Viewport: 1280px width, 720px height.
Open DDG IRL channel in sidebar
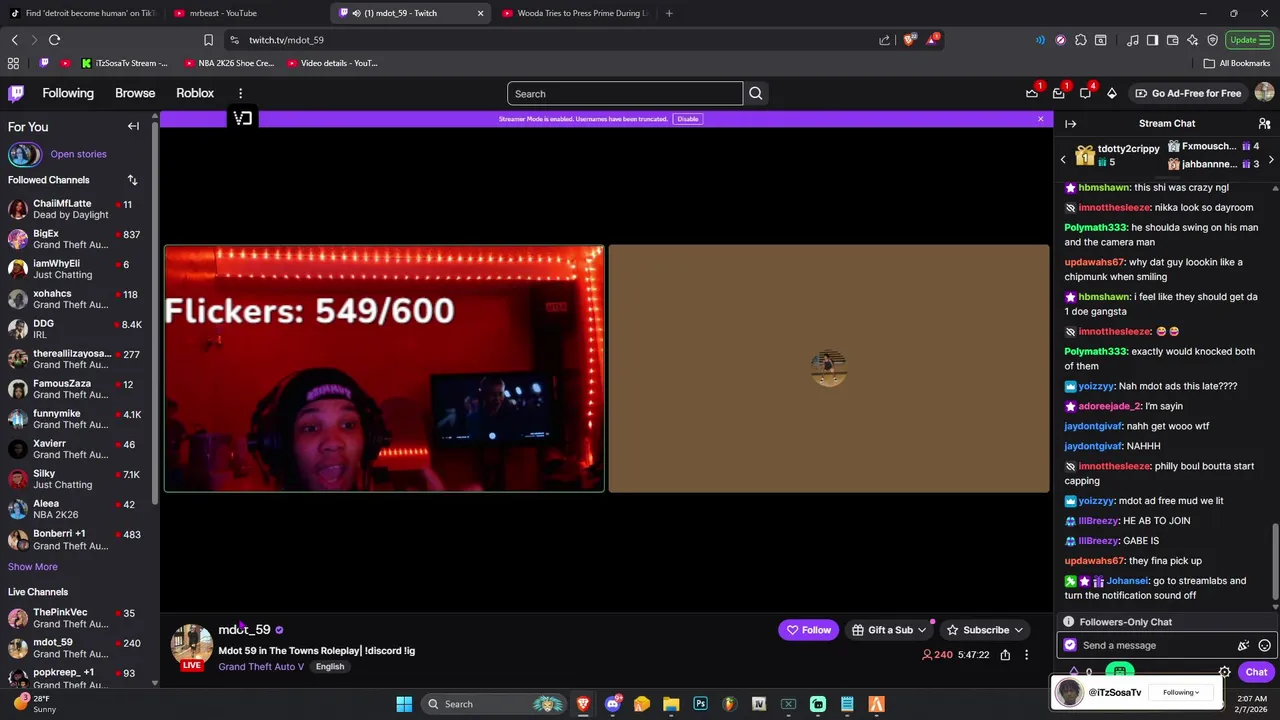point(75,329)
